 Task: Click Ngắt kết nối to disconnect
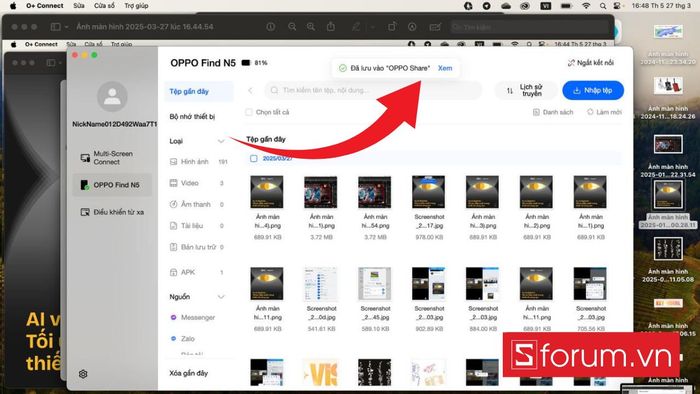pyautogui.click(x=591, y=63)
